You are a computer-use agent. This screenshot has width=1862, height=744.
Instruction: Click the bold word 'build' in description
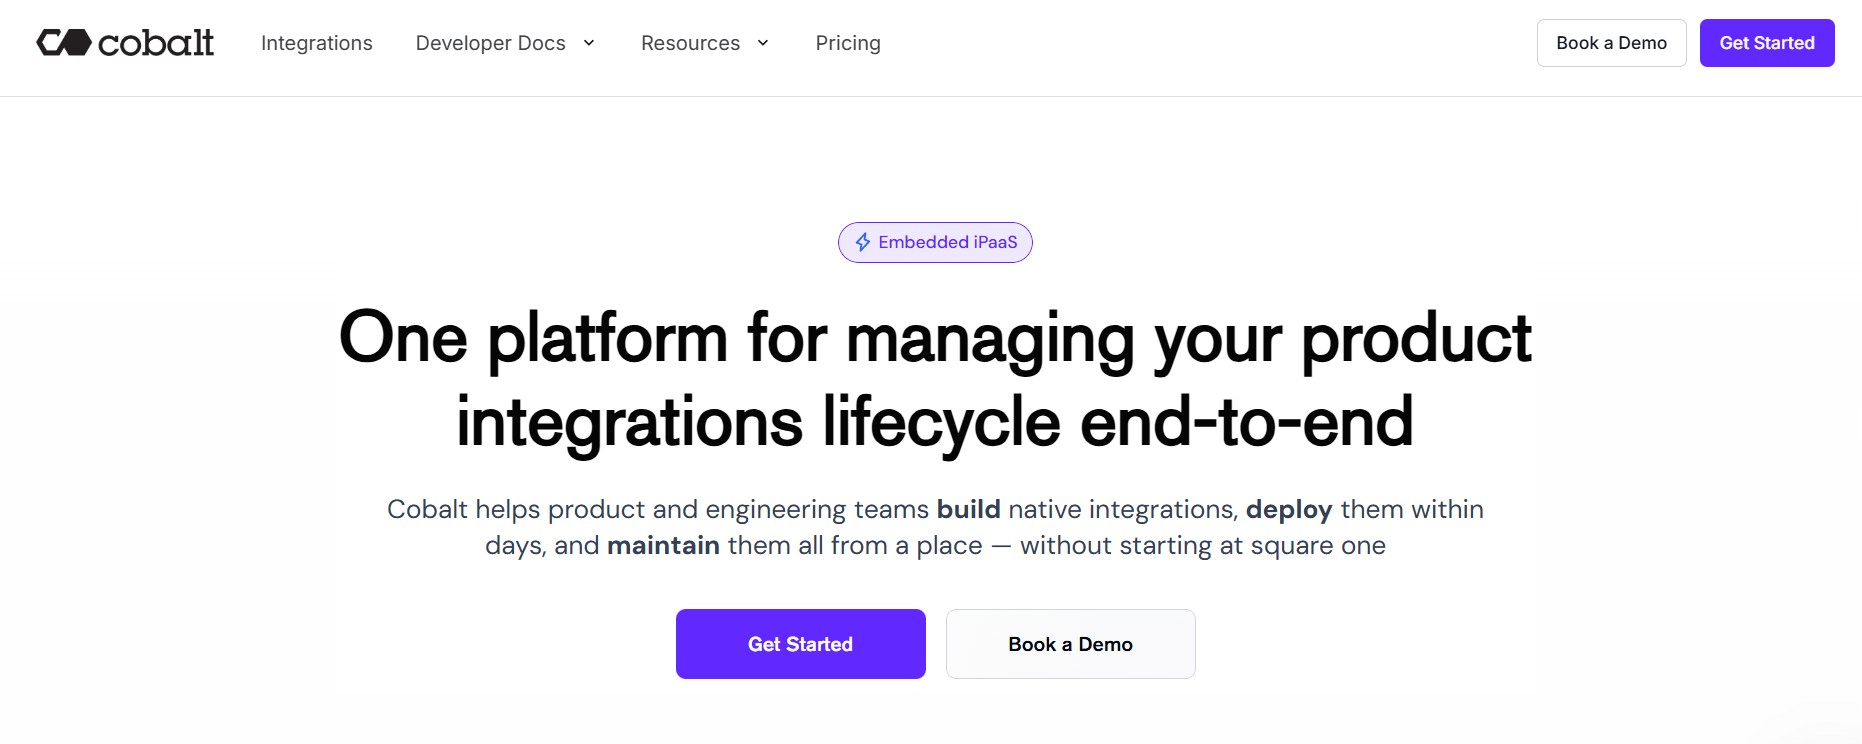(x=968, y=509)
